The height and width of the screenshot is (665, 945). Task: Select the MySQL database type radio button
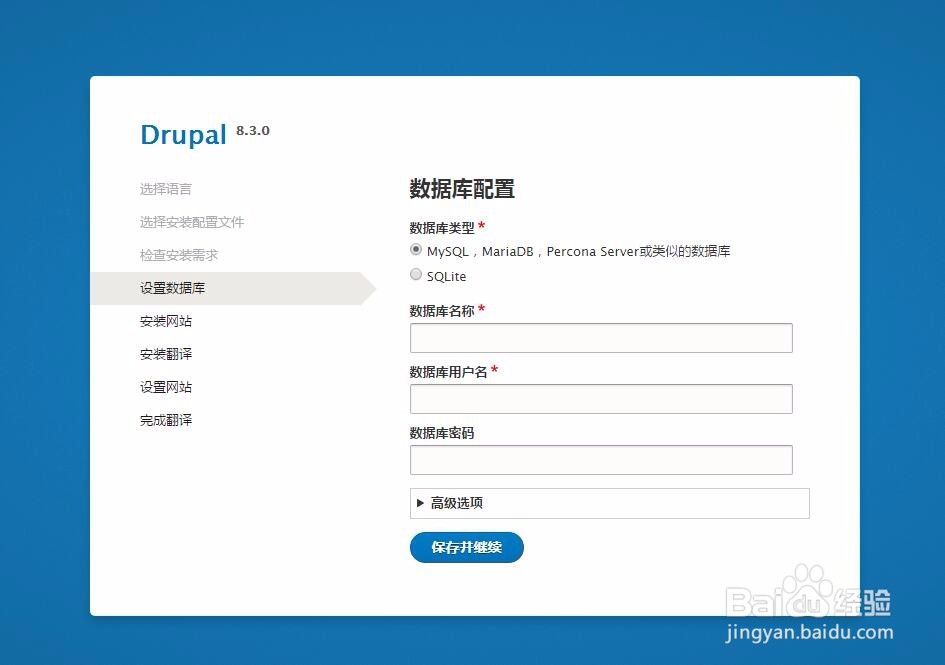point(416,249)
